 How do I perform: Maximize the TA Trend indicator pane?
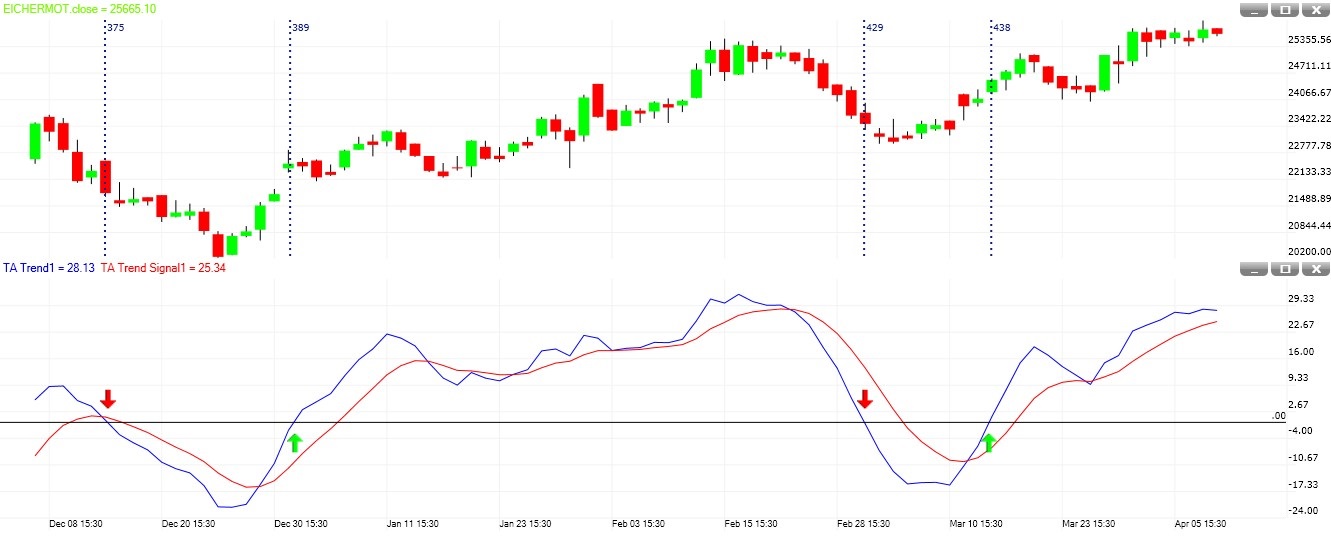(1286, 269)
